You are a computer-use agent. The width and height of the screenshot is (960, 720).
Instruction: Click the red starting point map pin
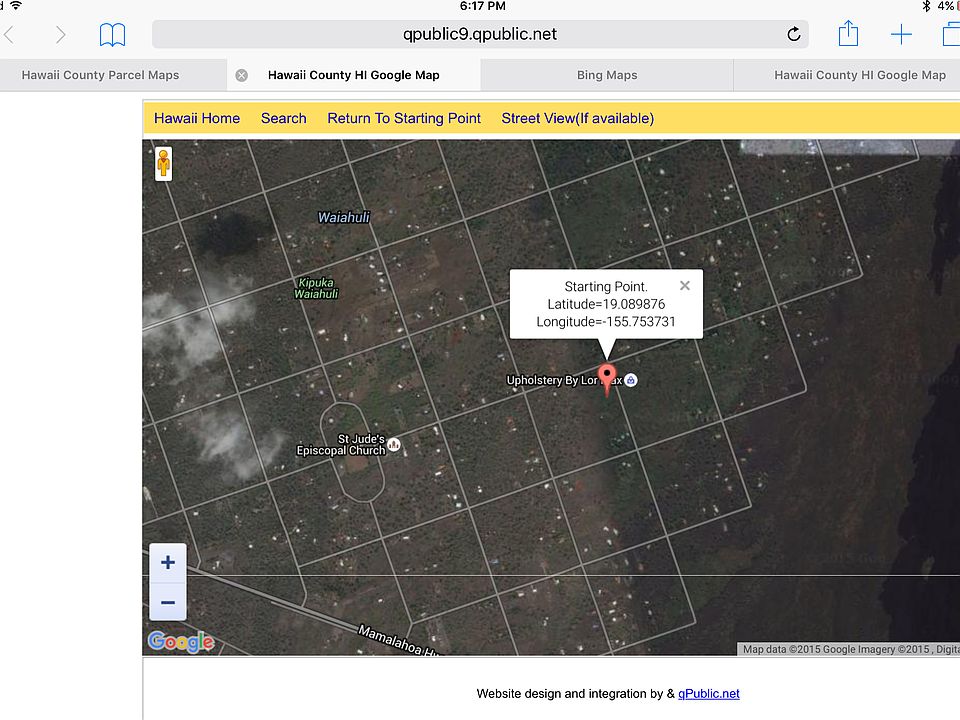tap(606, 380)
